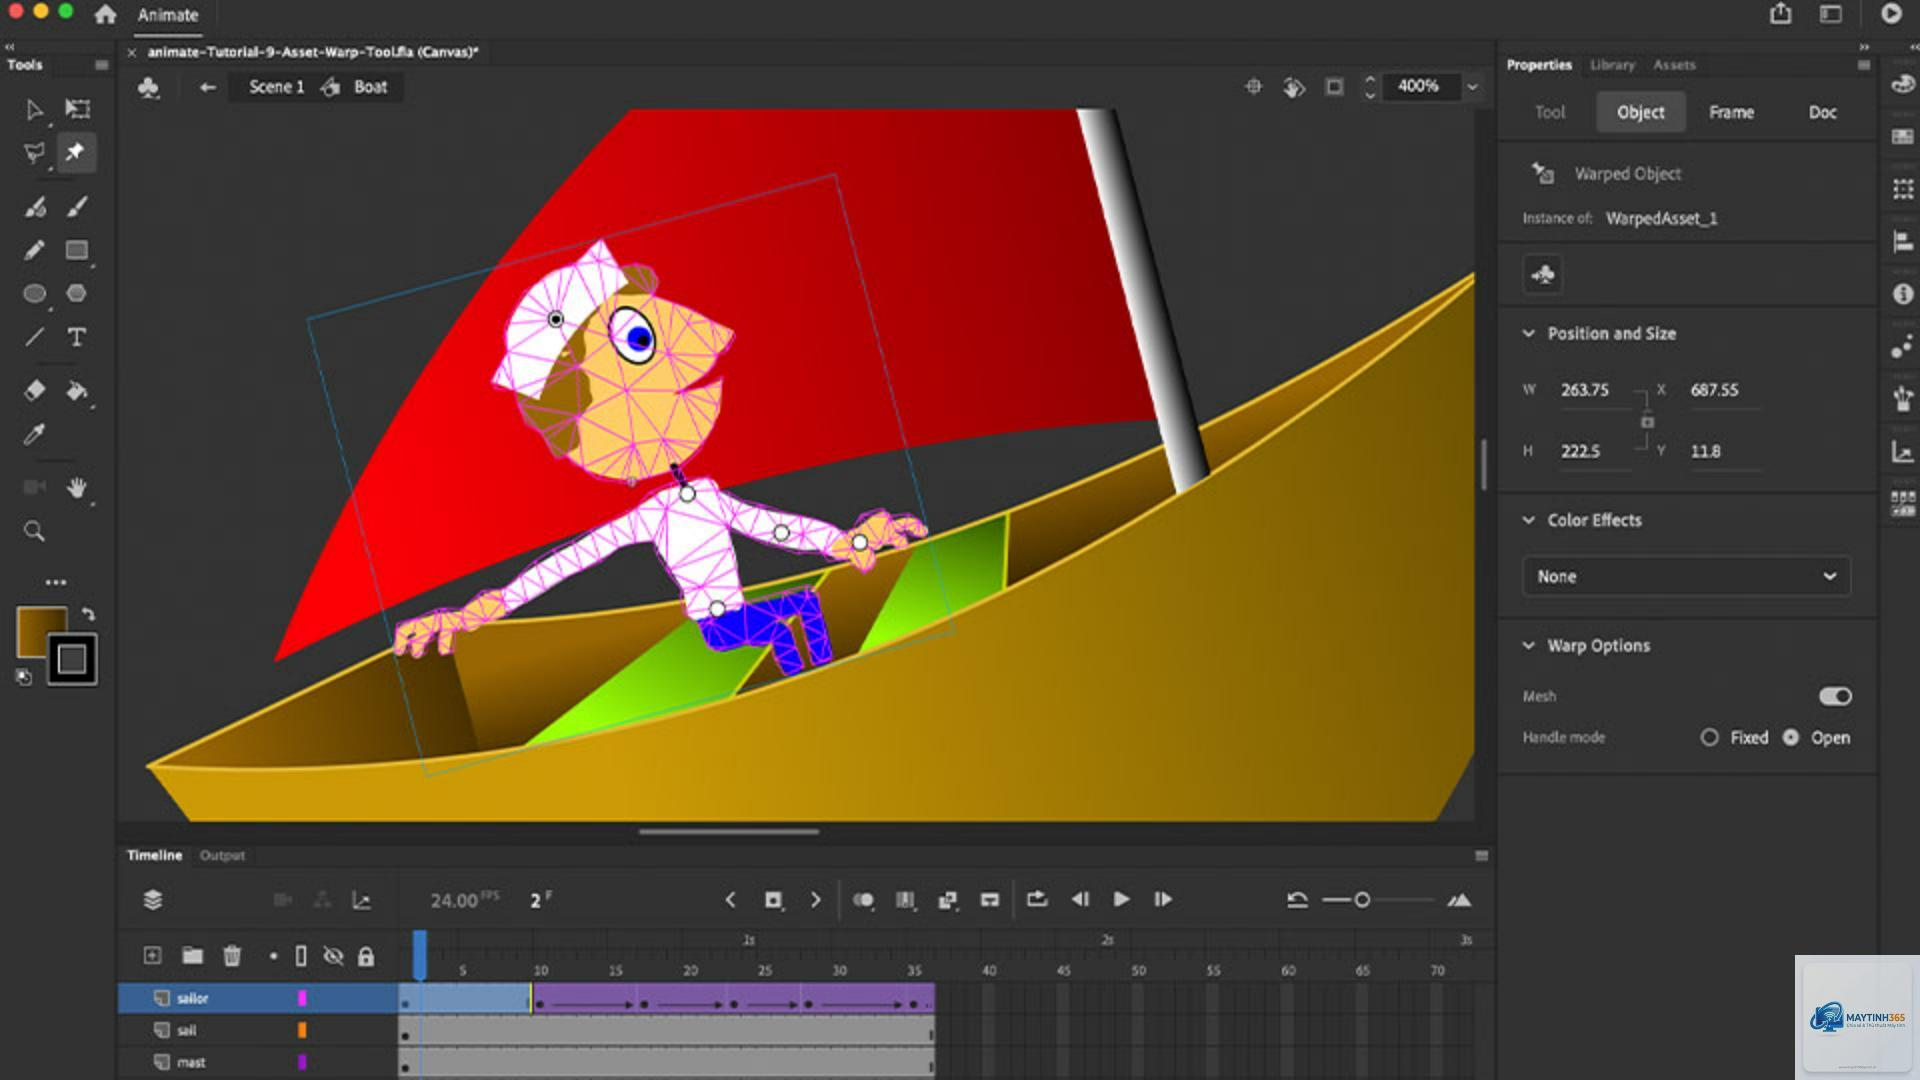Collapse the Color Effects section
This screenshot has height=1080, width=1920.
click(1528, 520)
